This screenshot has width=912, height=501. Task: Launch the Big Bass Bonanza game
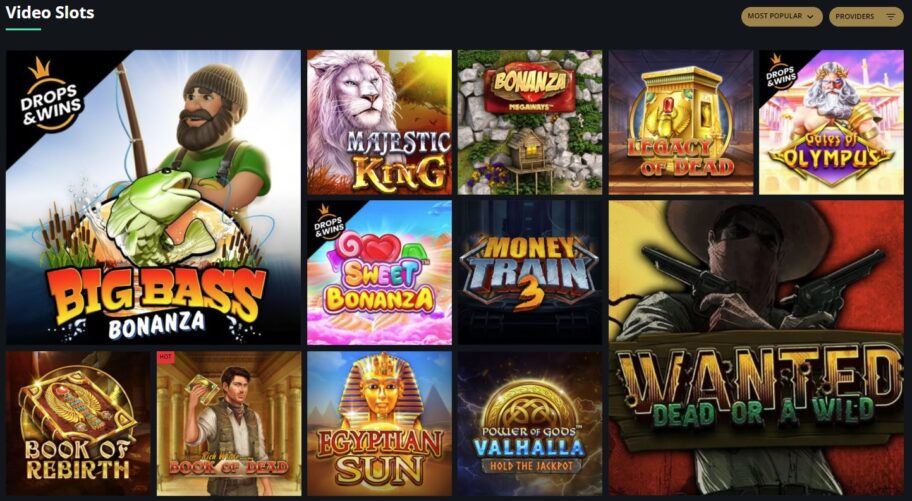[154, 197]
